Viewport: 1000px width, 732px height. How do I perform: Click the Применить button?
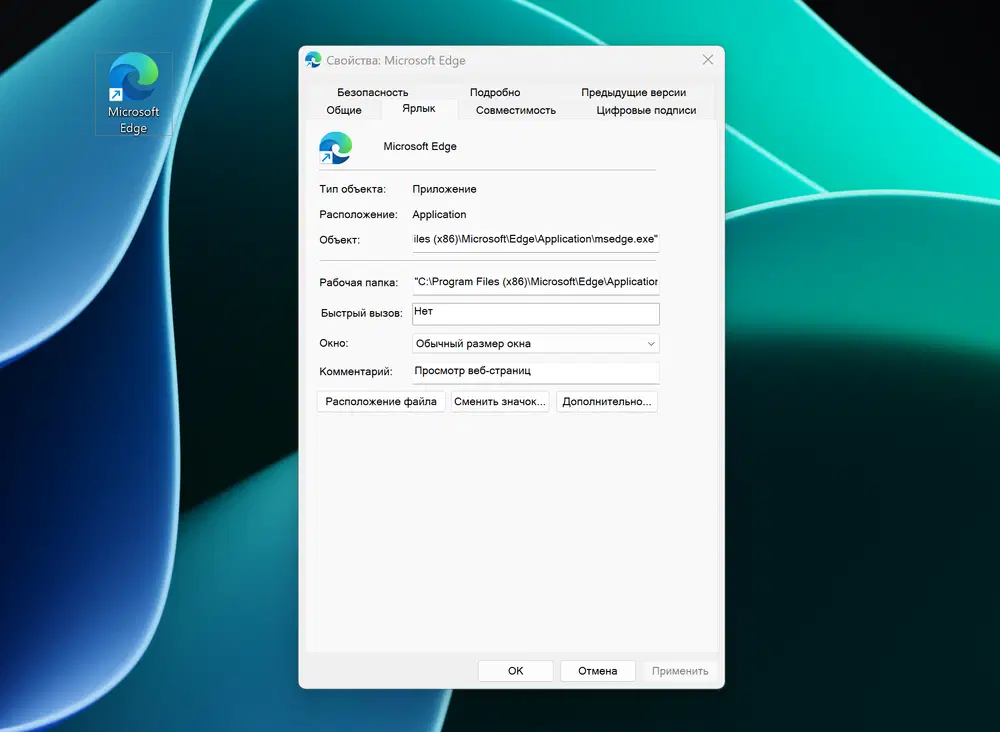680,671
